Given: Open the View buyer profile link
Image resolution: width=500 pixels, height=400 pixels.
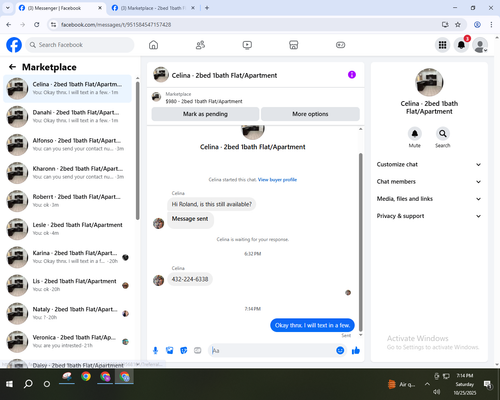Looking at the screenshot, I should tap(277, 180).
